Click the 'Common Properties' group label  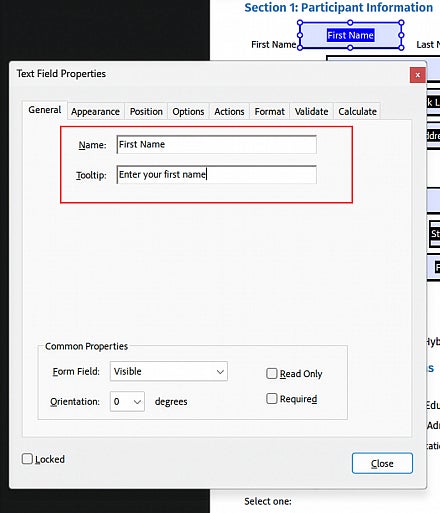point(86,346)
